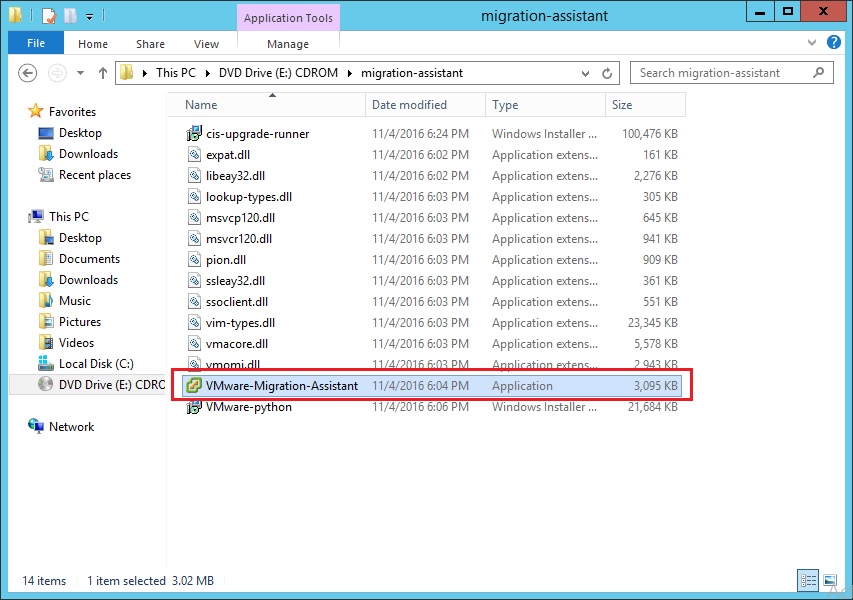Click the search magnifier icon
The width and height of the screenshot is (853, 600).
pyautogui.click(x=818, y=72)
